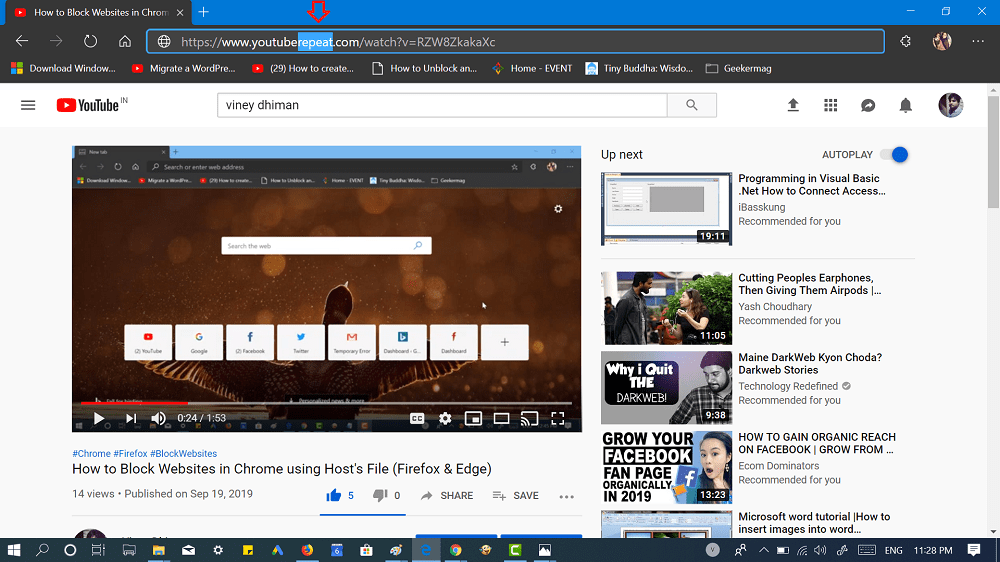The width and height of the screenshot is (1000, 562).
Task: Open the Tiny Buddha bookmark
Action: click(639, 68)
